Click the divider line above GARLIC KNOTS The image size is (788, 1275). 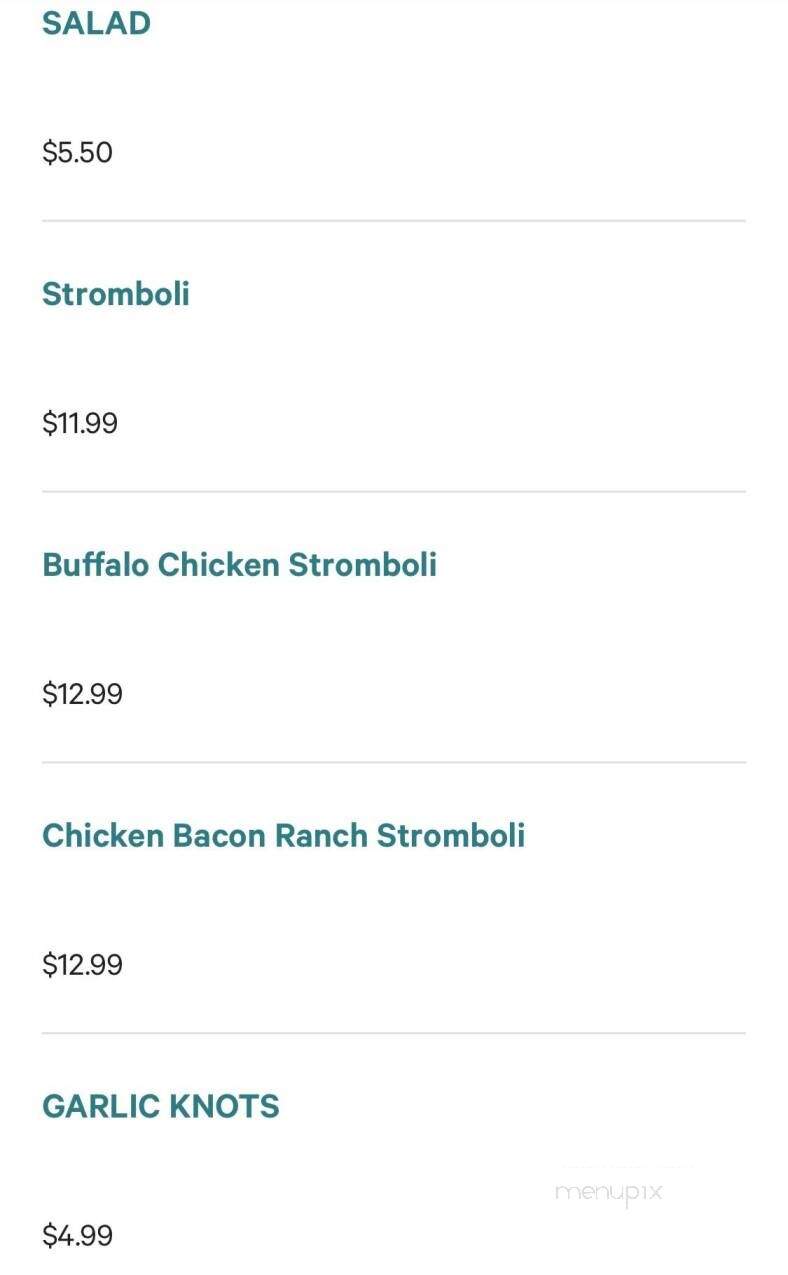point(394,1034)
